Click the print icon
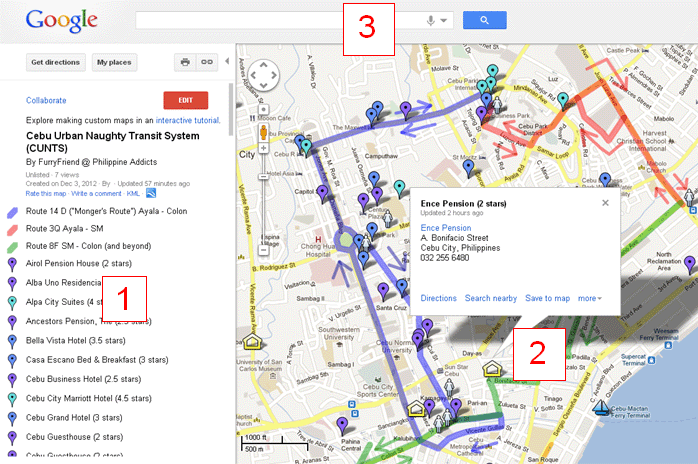 click(185, 62)
